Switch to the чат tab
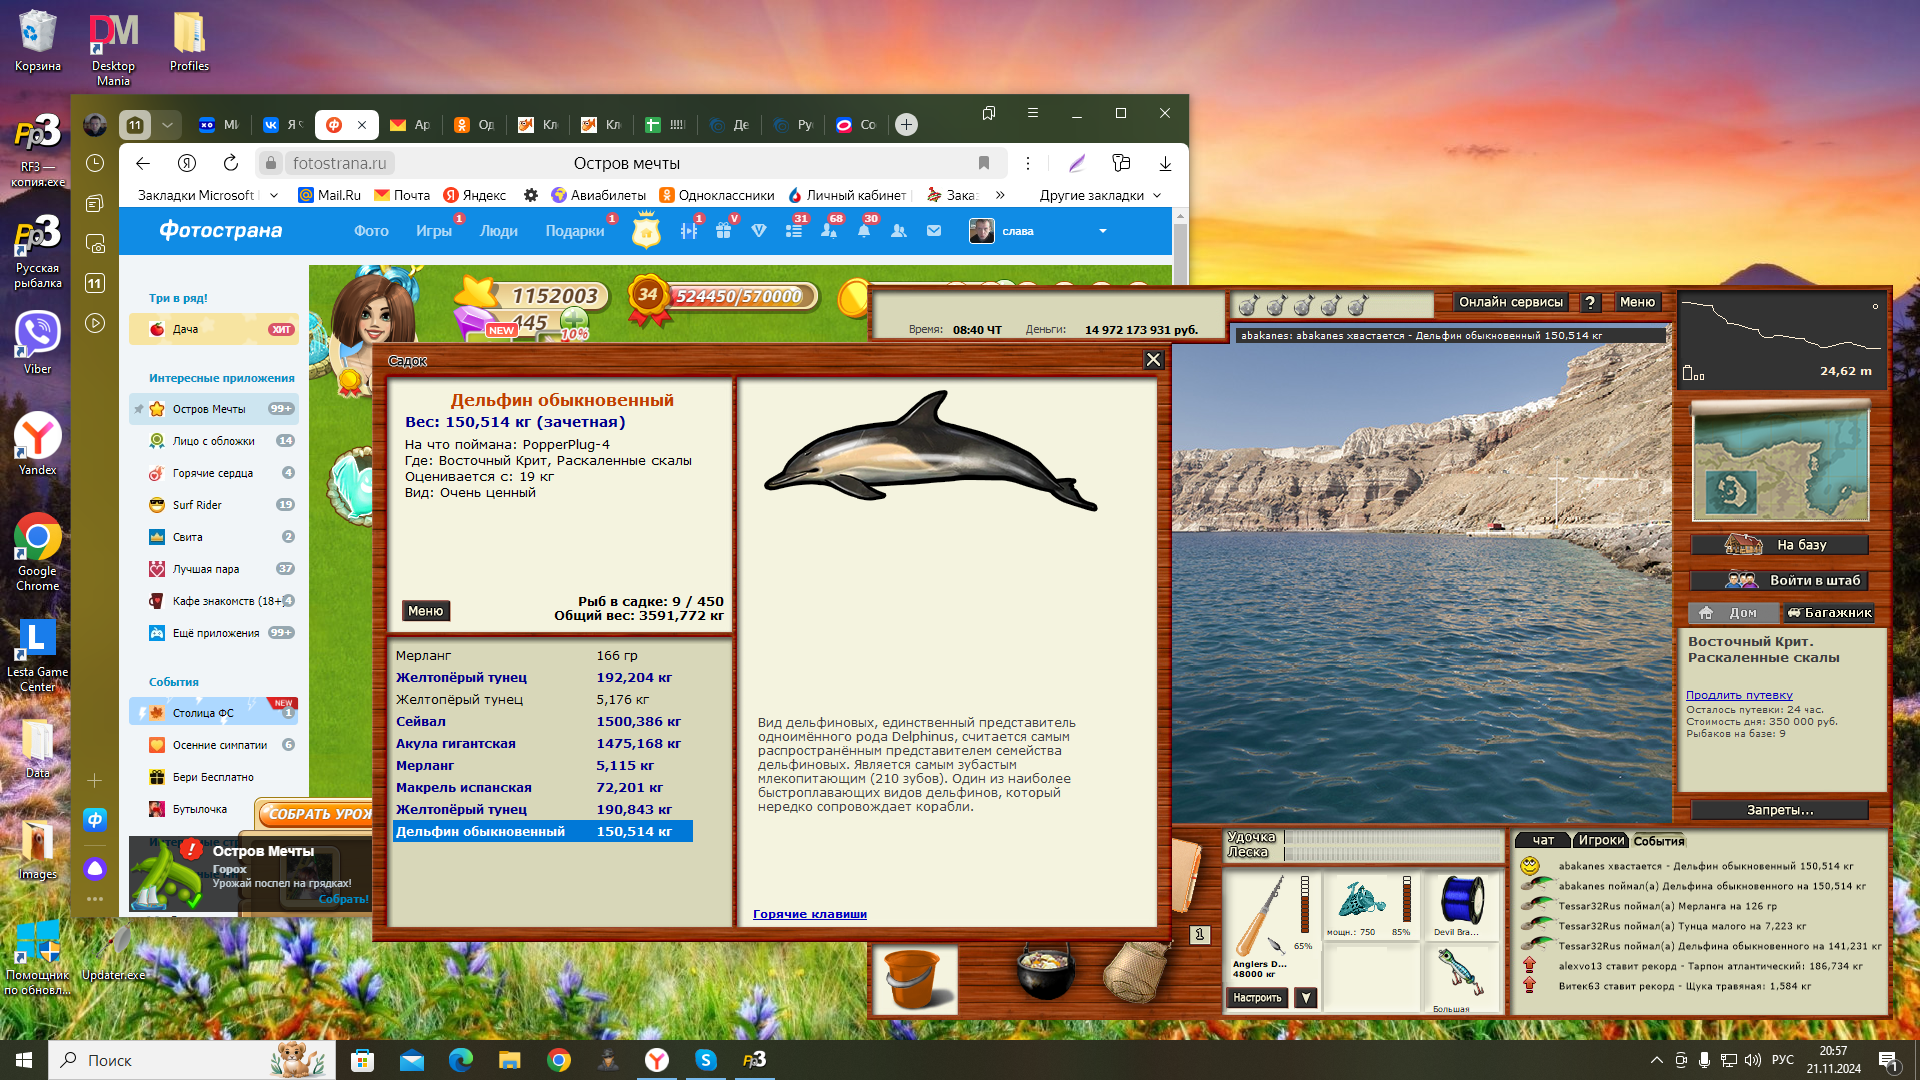Screen dimensions: 1920x1080 tap(1543, 841)
